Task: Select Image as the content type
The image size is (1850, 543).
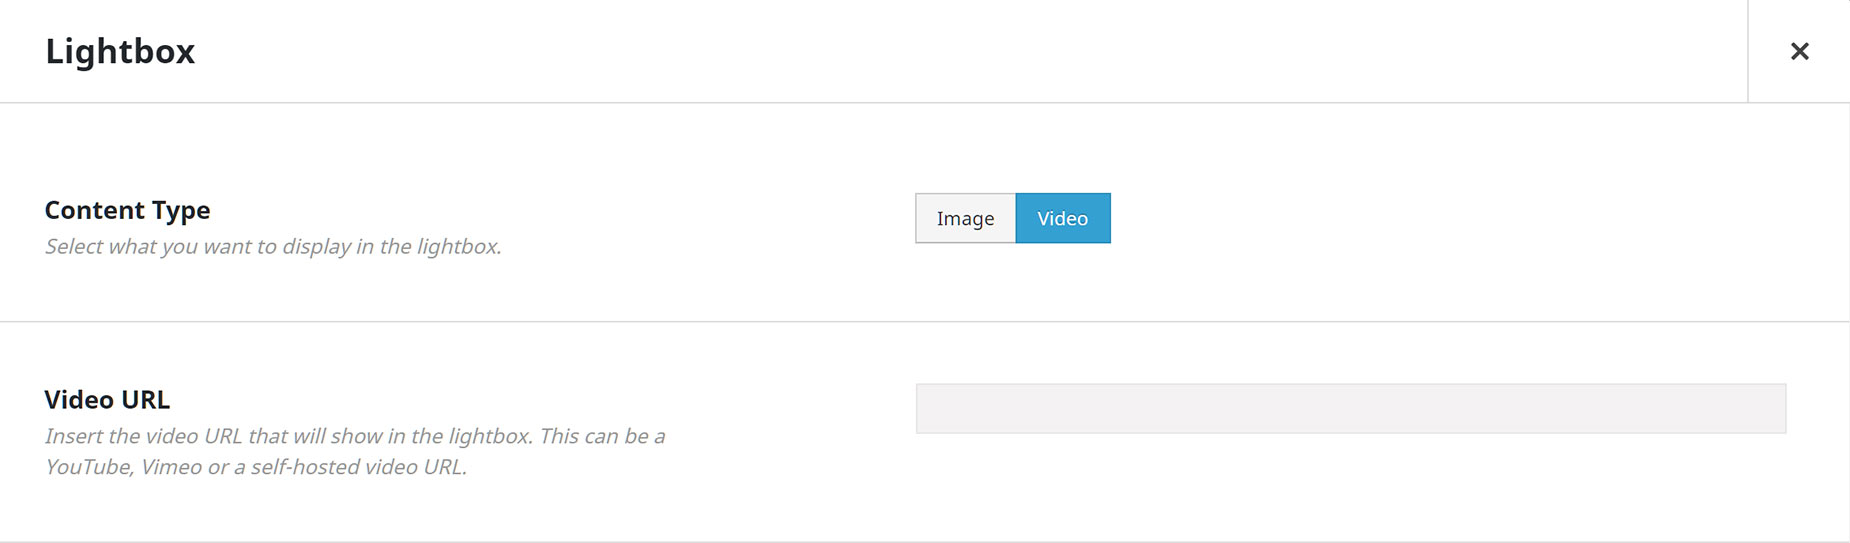Action: [x=965, y=218]
